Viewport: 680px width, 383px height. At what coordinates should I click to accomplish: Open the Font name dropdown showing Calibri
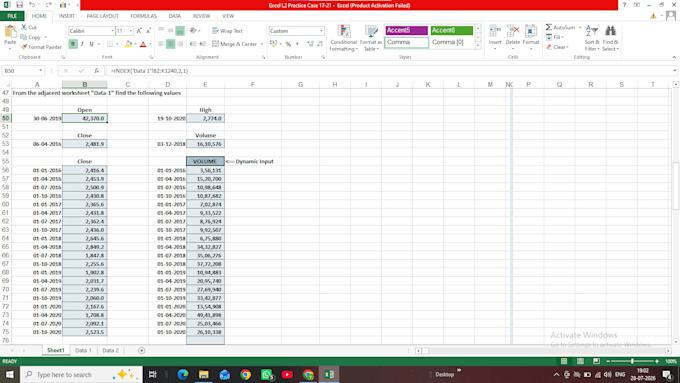click(112, 31)
